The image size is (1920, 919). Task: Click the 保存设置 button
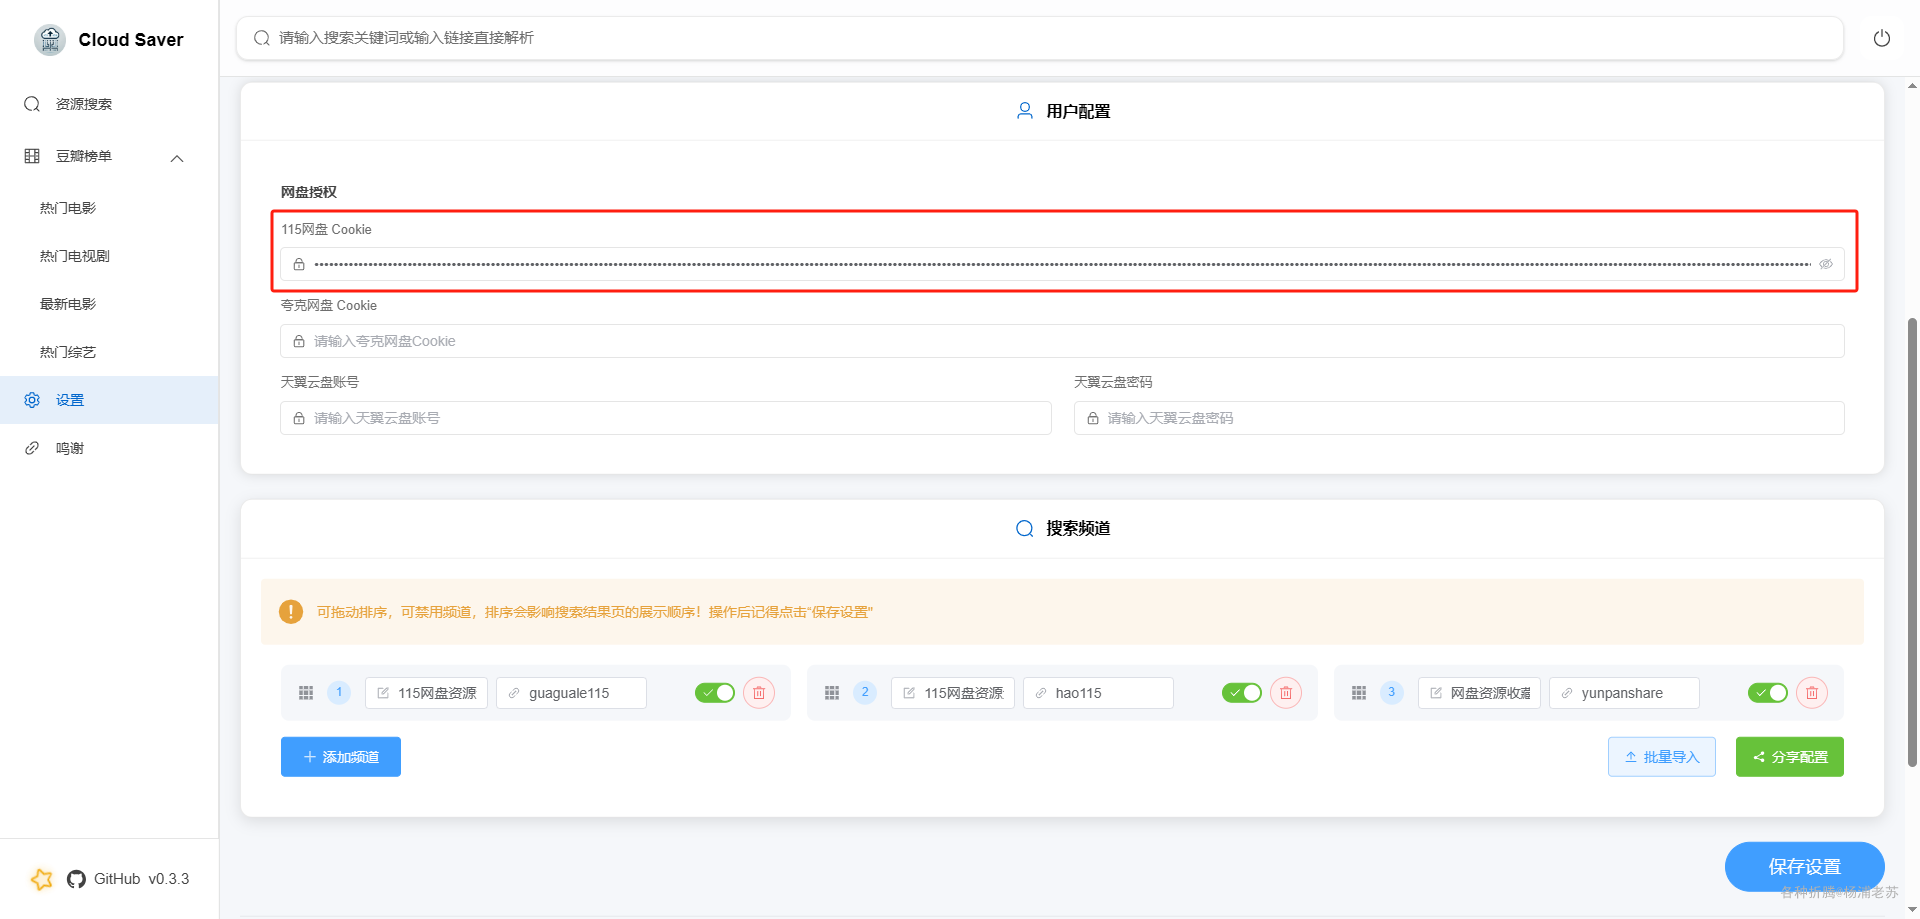pyautogui.click(x=1805, y=867)
